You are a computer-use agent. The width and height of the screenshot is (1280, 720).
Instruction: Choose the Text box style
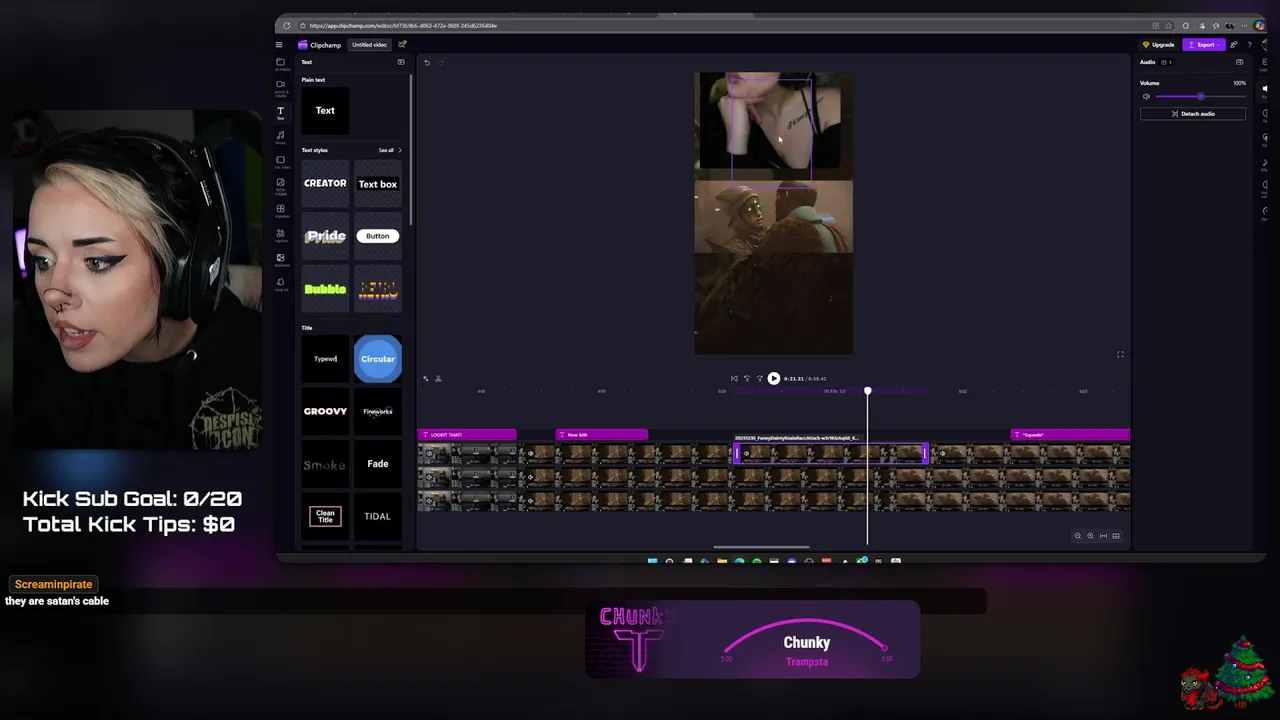(377, 184)
